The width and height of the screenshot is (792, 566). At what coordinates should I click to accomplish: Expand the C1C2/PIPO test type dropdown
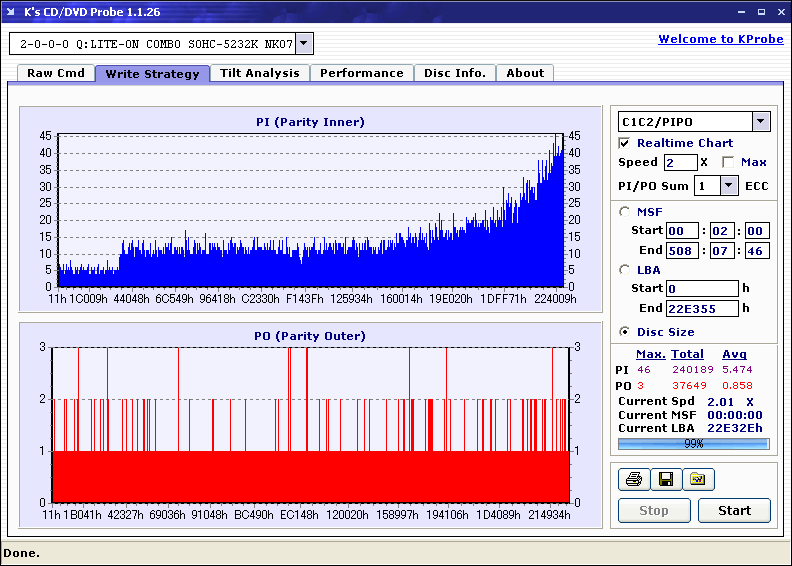[x=760, y=122]
